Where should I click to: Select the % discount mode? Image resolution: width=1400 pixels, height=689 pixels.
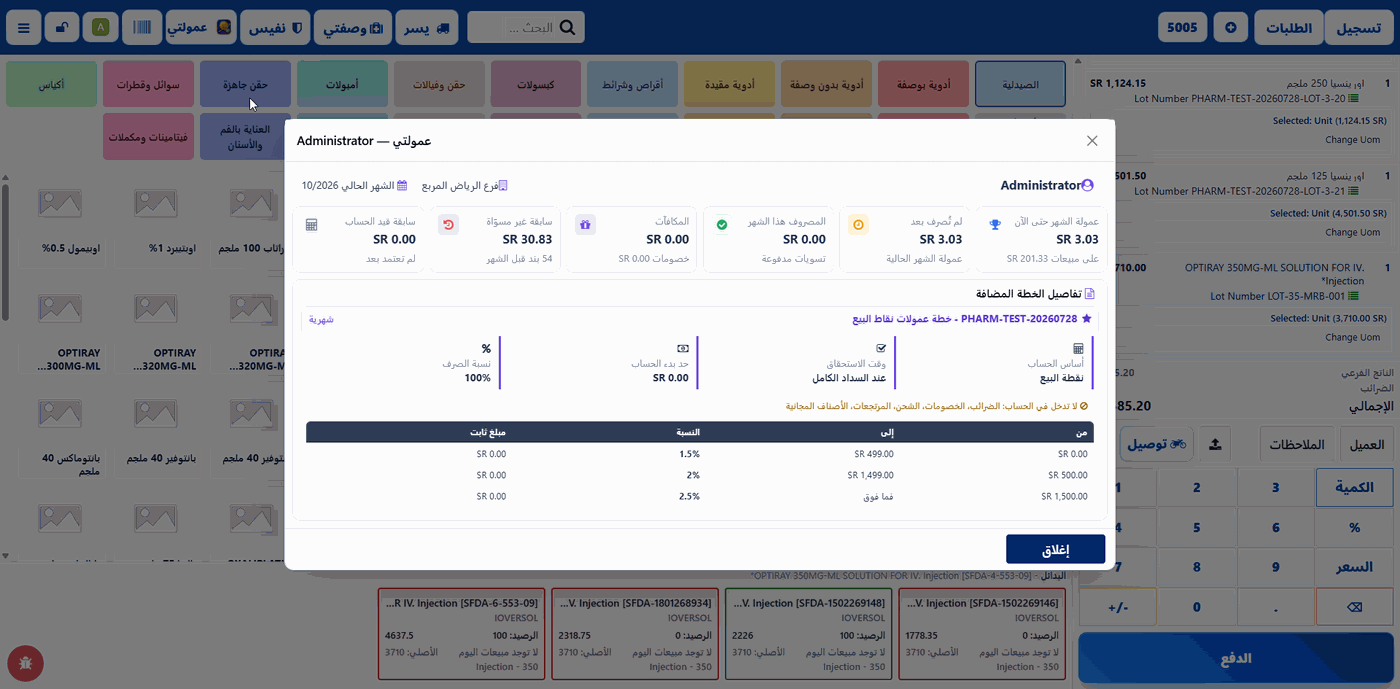[1354, 527]
